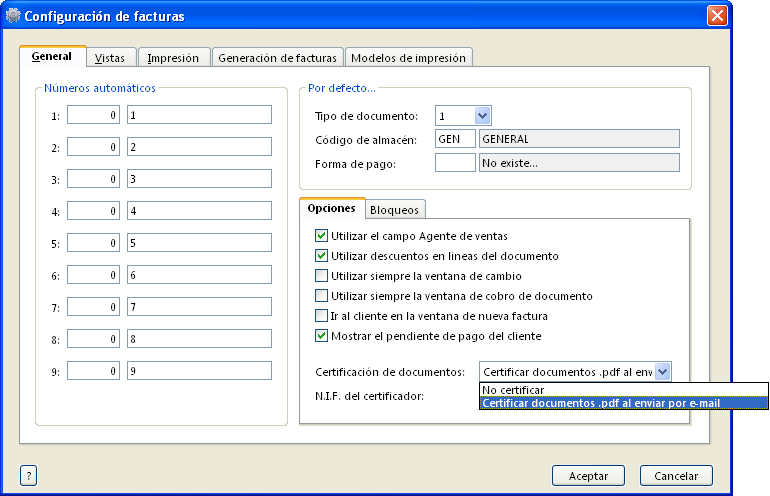Close the Configuración de facturas dialog
This screenshot has height=496, width=770.
[x=716, y=16]
